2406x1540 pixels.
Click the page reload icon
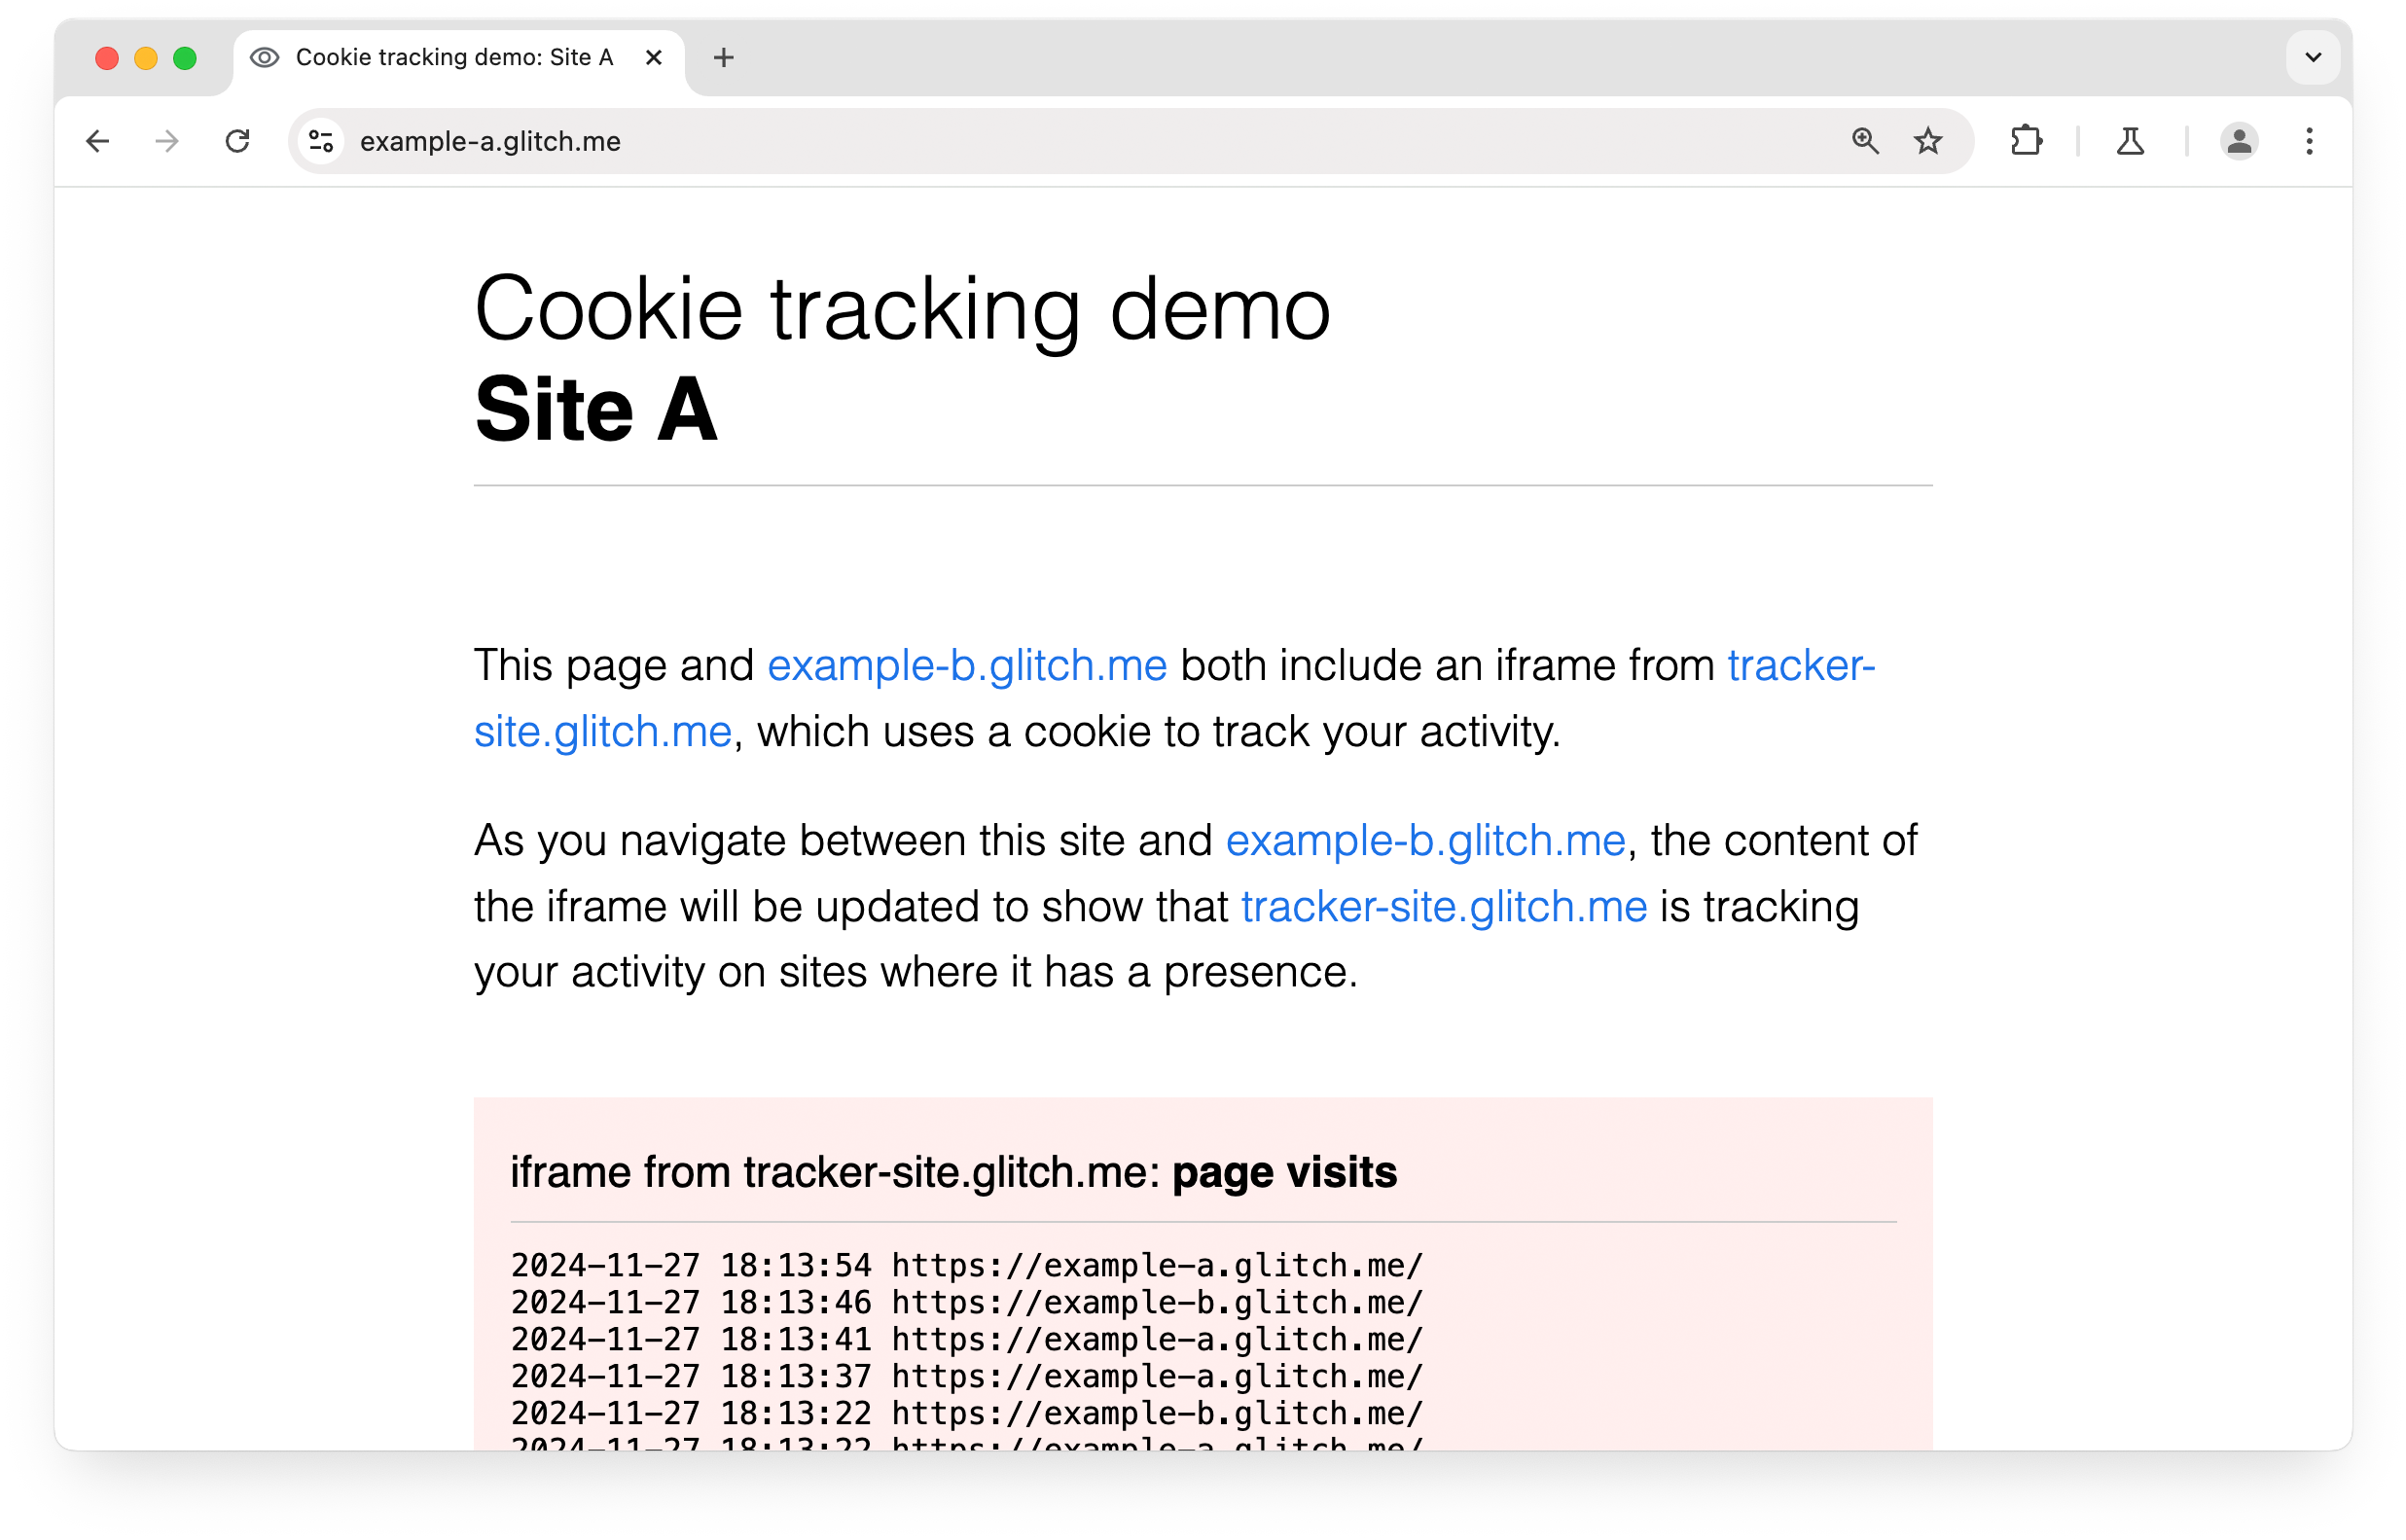coord(238,142)
